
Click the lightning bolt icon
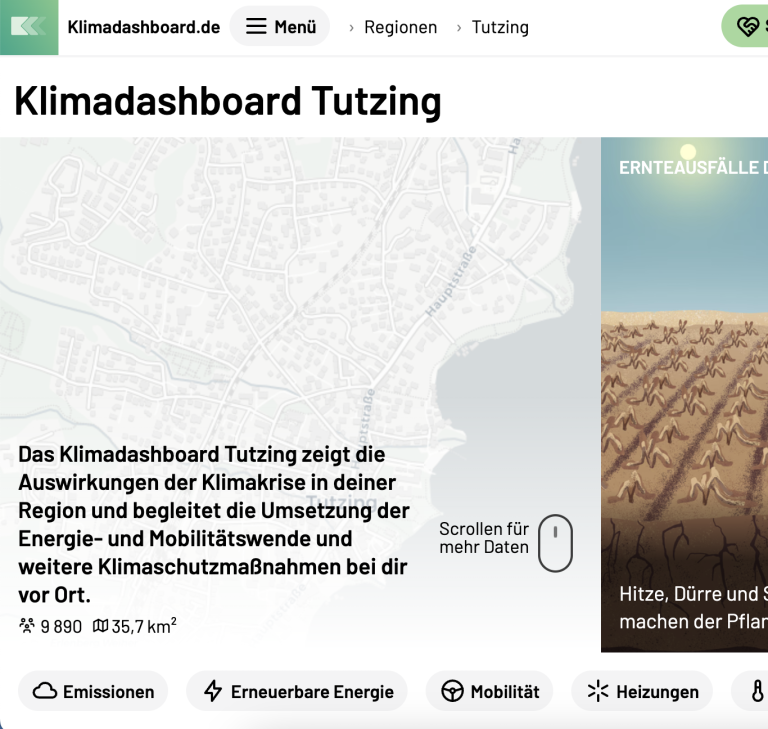click(x=213, y=691)
